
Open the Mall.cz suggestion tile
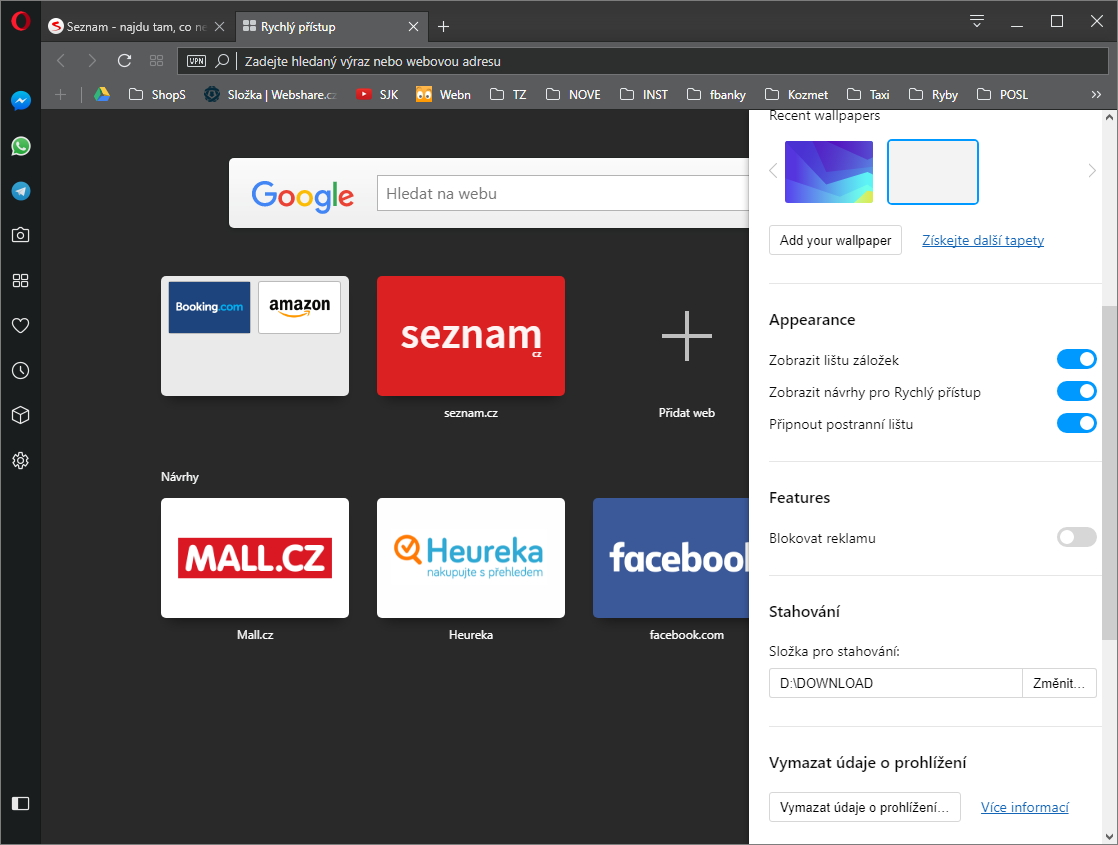pos(255,558)
